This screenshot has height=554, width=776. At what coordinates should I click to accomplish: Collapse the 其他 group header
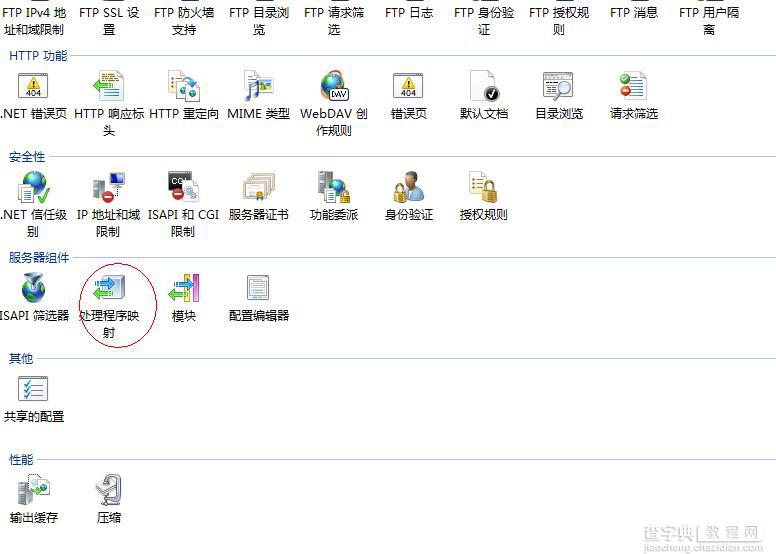tap(21, 358)
